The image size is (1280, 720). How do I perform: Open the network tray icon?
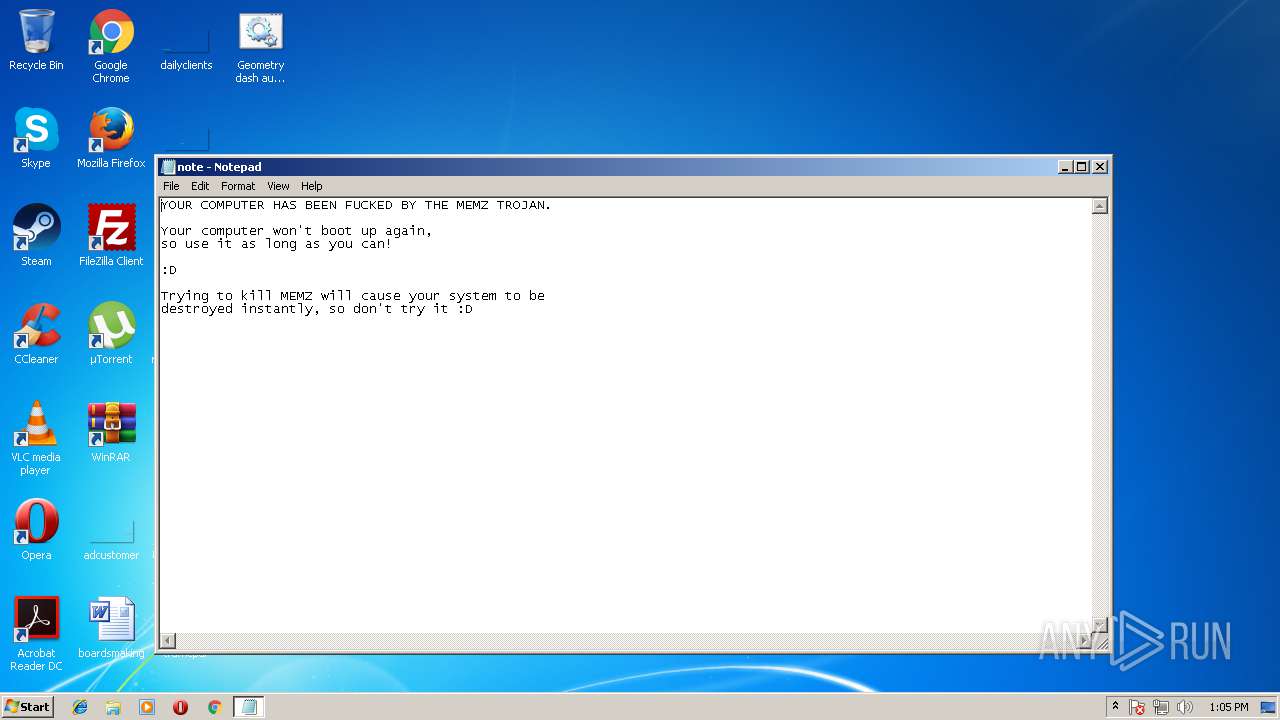tap(1161, 707)
